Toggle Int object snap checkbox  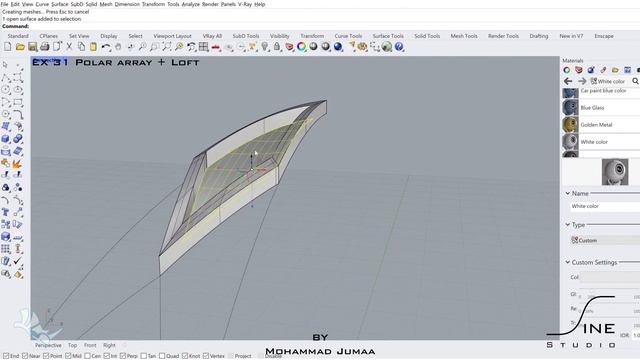[x=107, y=356]
